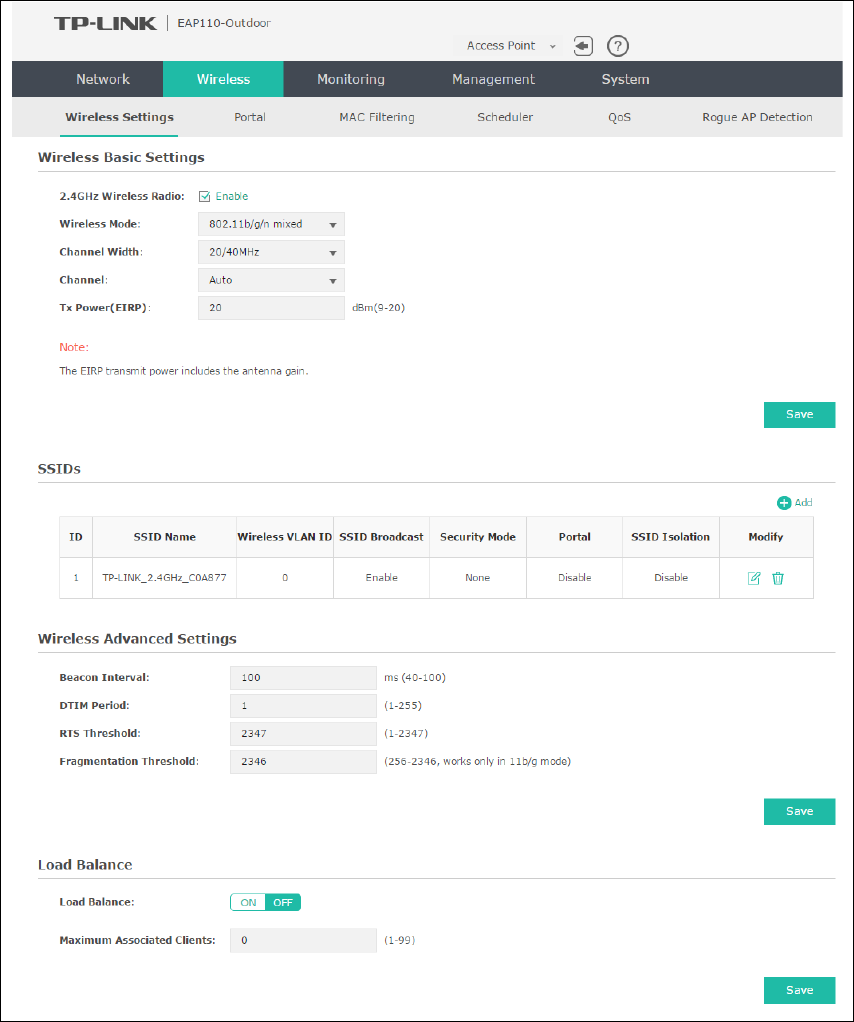Click the logout icon in header

click(x=584, y=46)
